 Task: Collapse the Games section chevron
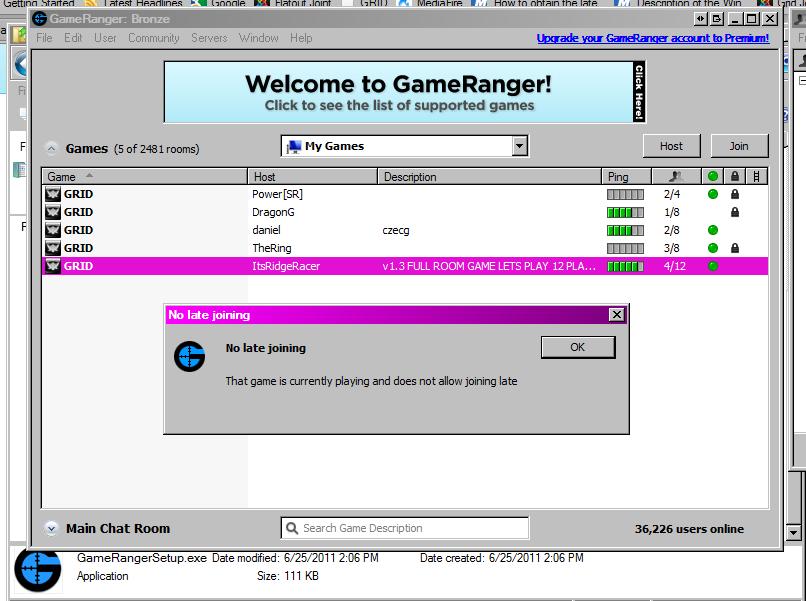point(51,149)
